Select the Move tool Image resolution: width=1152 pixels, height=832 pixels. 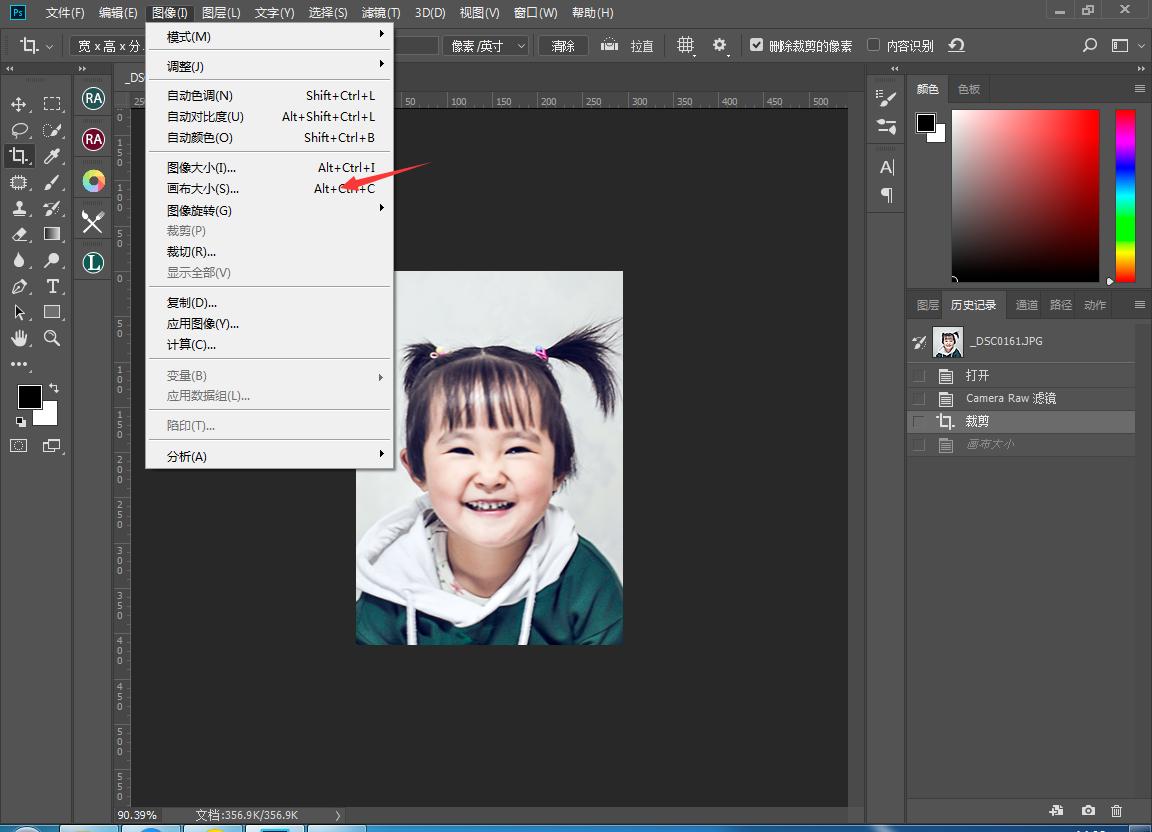point(18,104)
